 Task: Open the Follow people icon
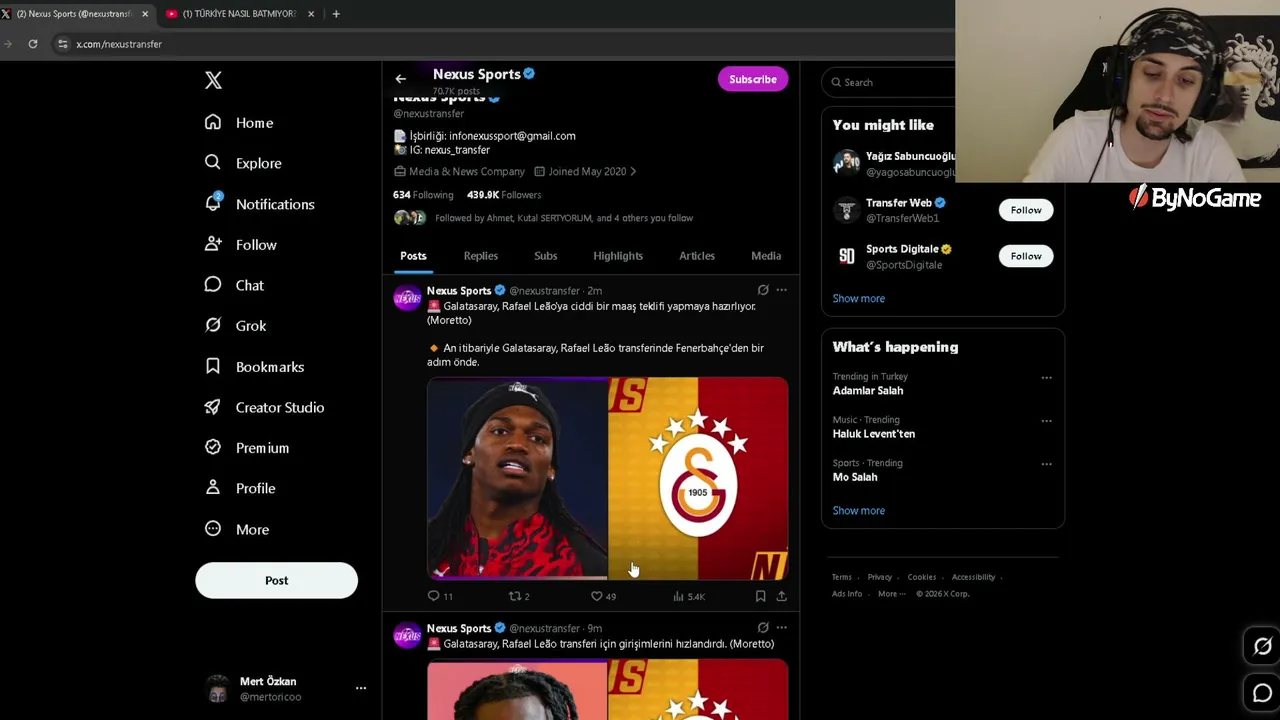pos(213,244)
